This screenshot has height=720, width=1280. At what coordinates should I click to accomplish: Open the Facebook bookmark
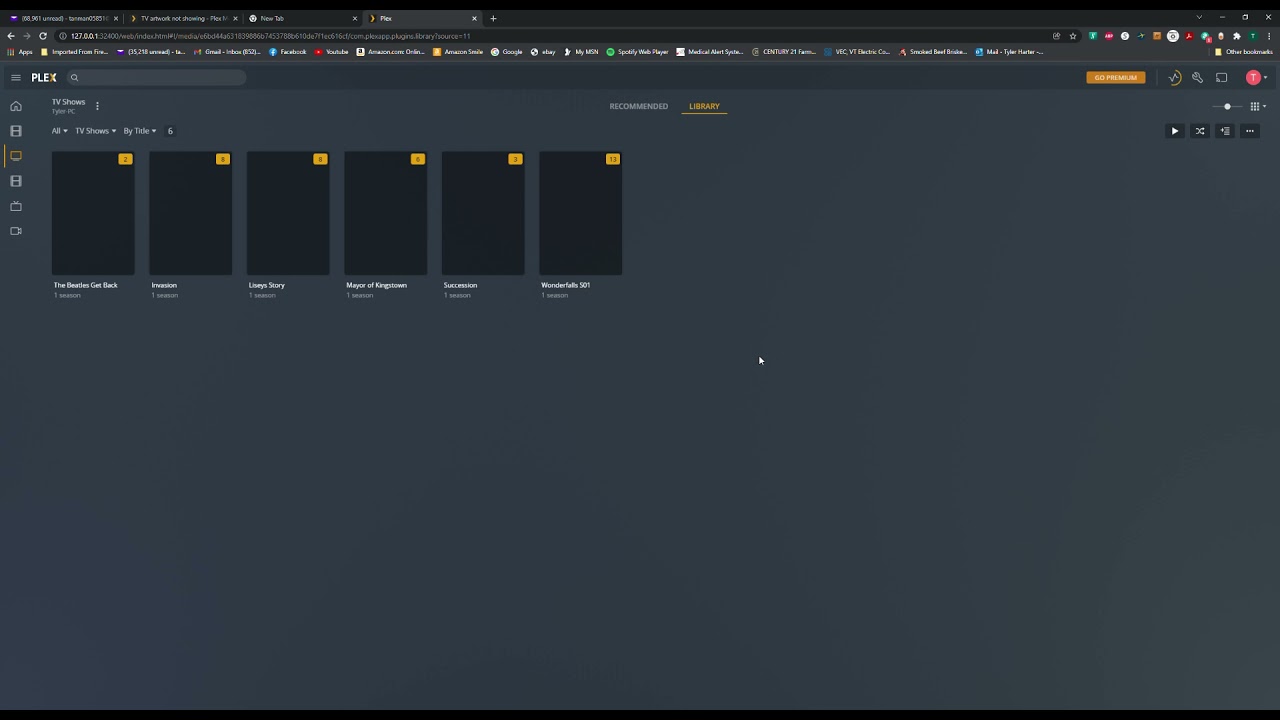[x=288, y=52]
